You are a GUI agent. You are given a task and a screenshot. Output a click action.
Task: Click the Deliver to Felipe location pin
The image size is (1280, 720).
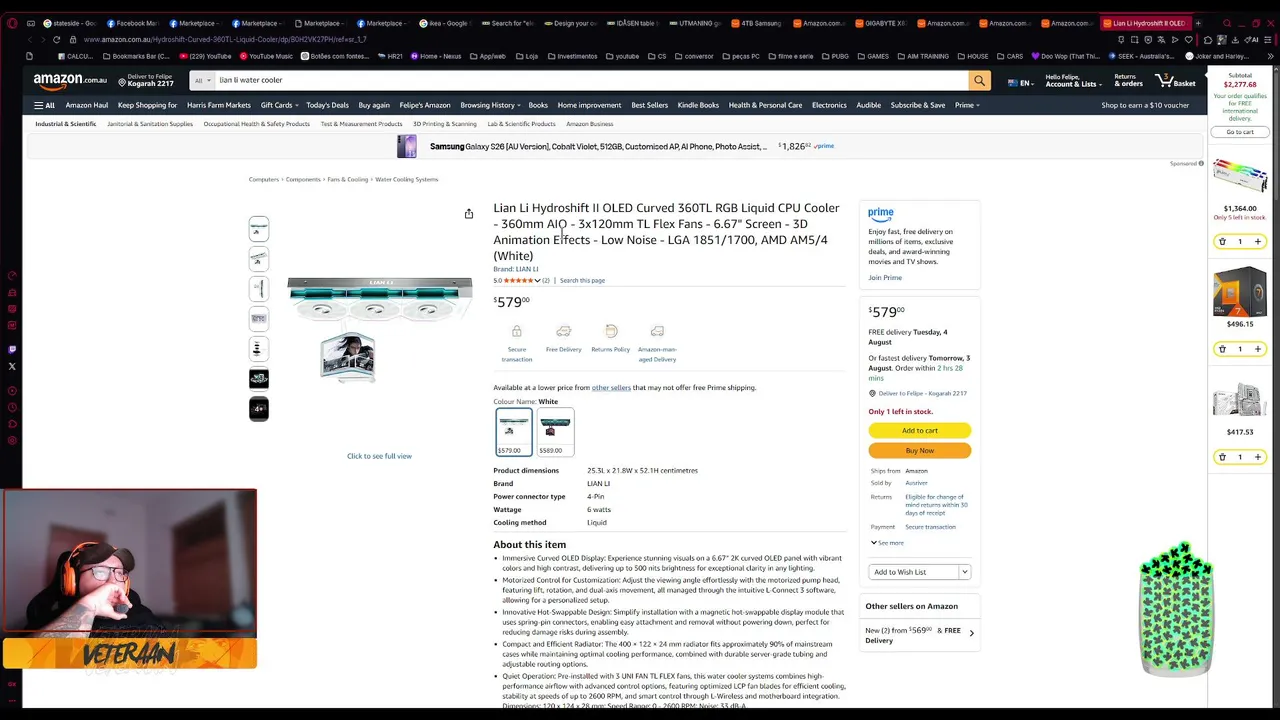(x=122, y=82)
